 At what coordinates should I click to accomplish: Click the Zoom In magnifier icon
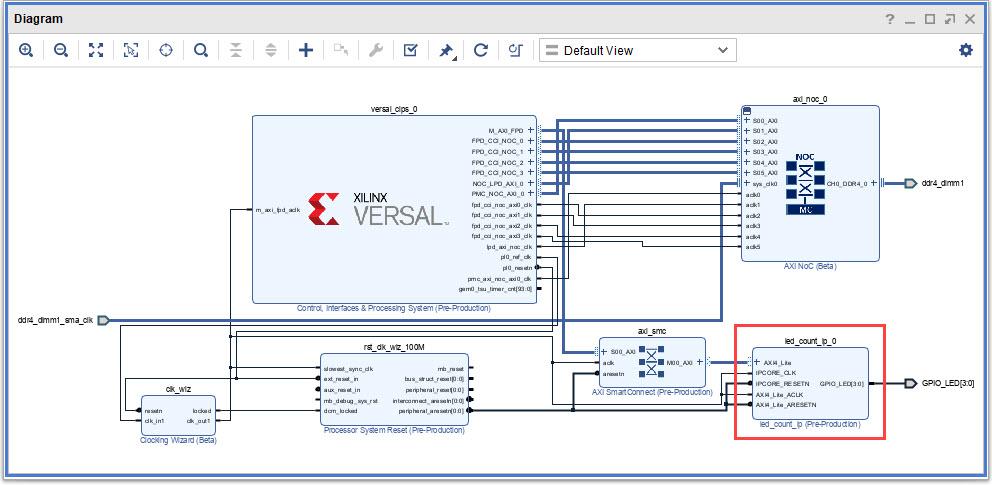click(26, 50)
